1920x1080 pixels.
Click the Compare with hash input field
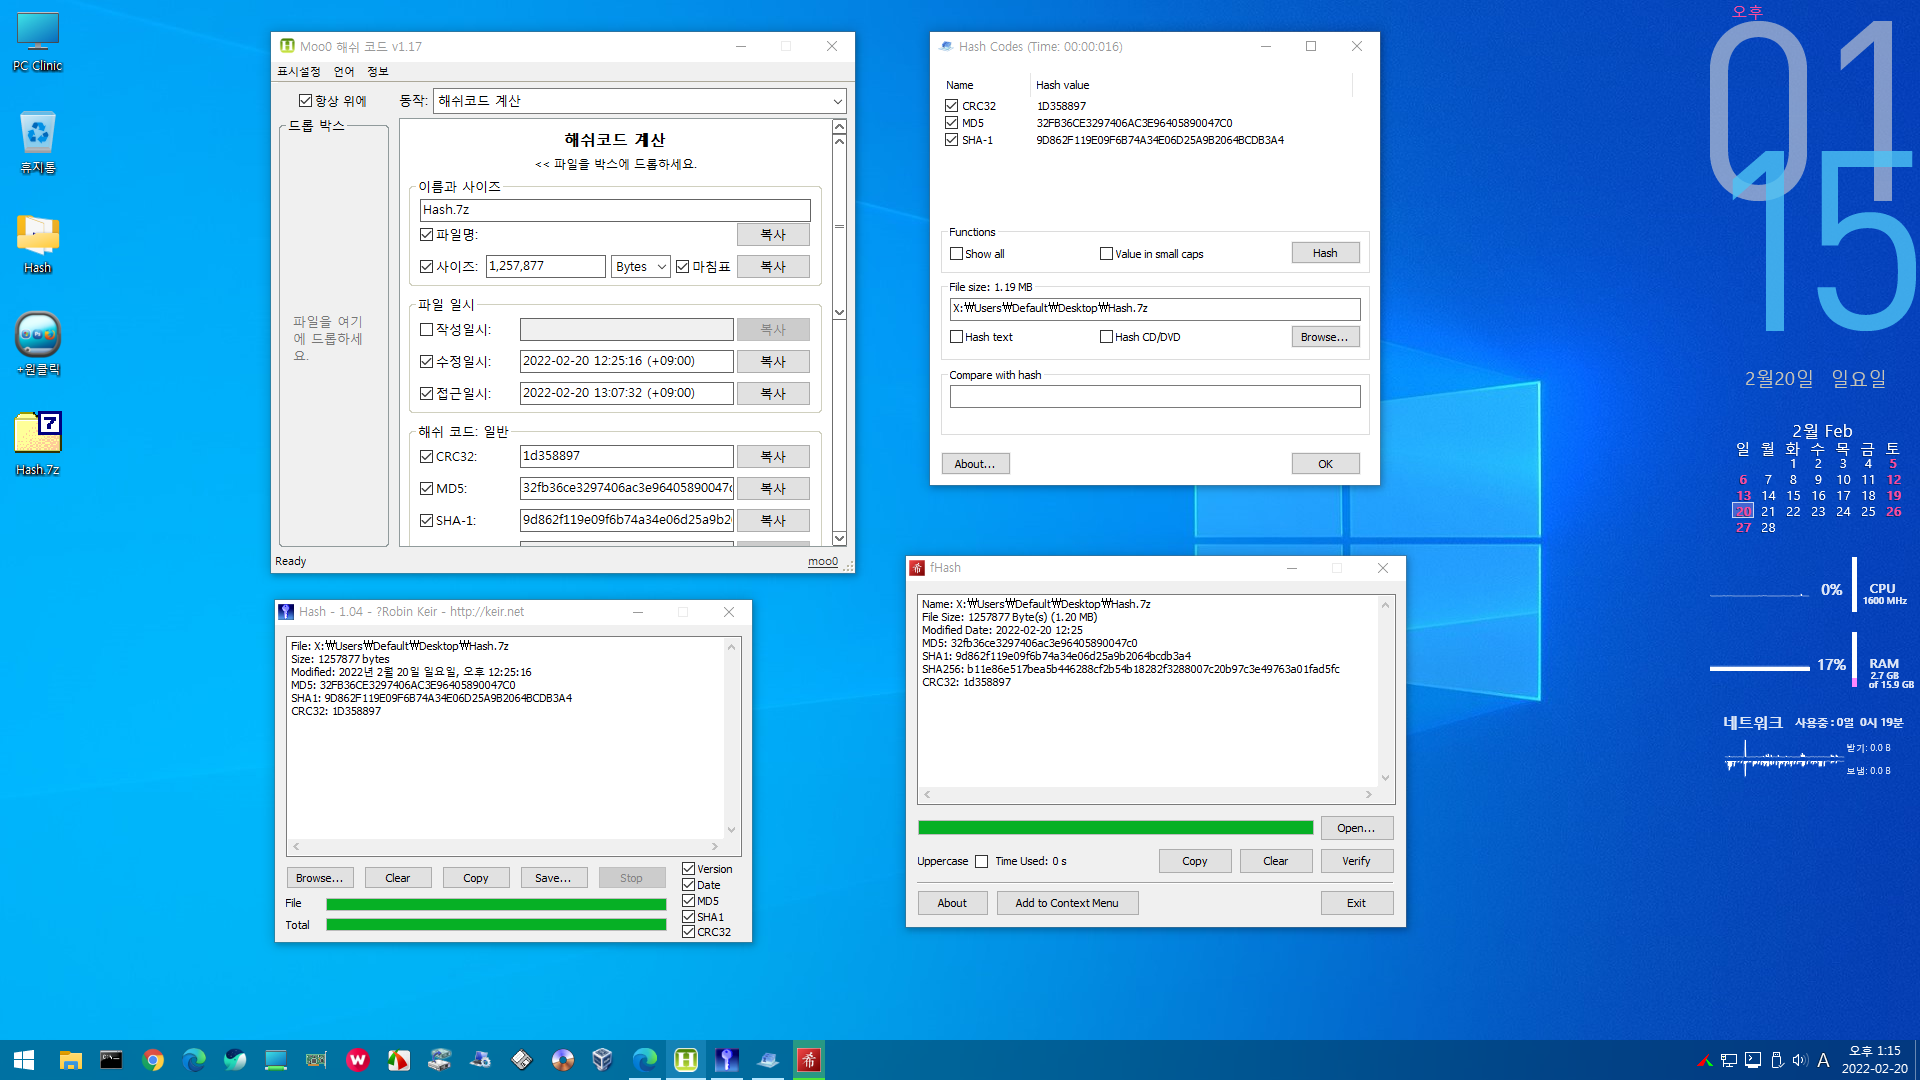(1155, 397)
